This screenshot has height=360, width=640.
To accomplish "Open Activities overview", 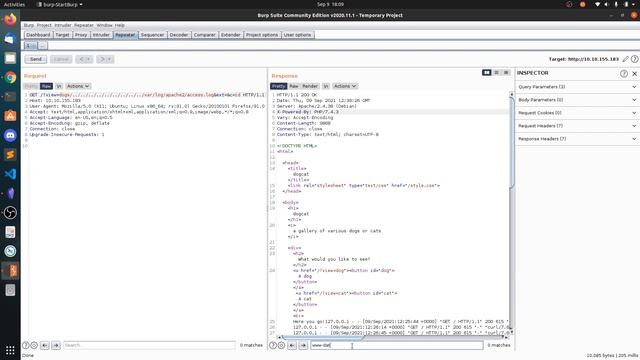I will (x=14, y=4).
